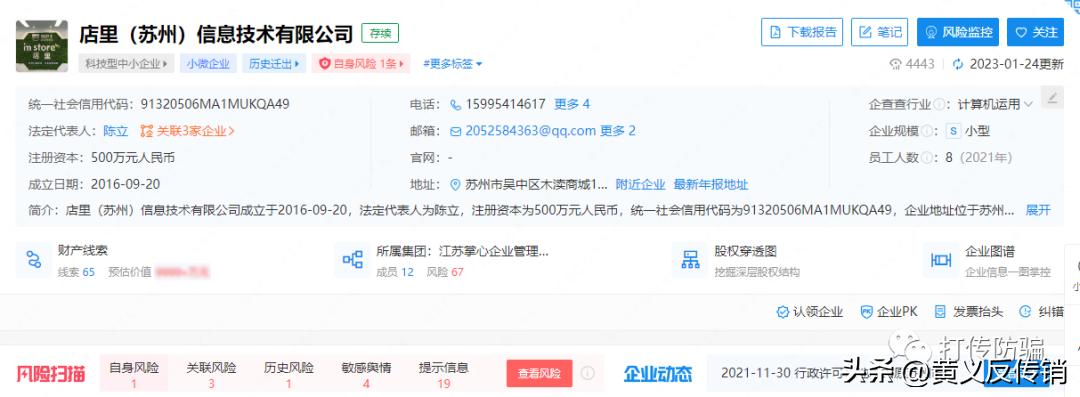Select the 关联风险 3 risk tab
The width and height of the screenshot is (1080, 397).
(211, 375)
